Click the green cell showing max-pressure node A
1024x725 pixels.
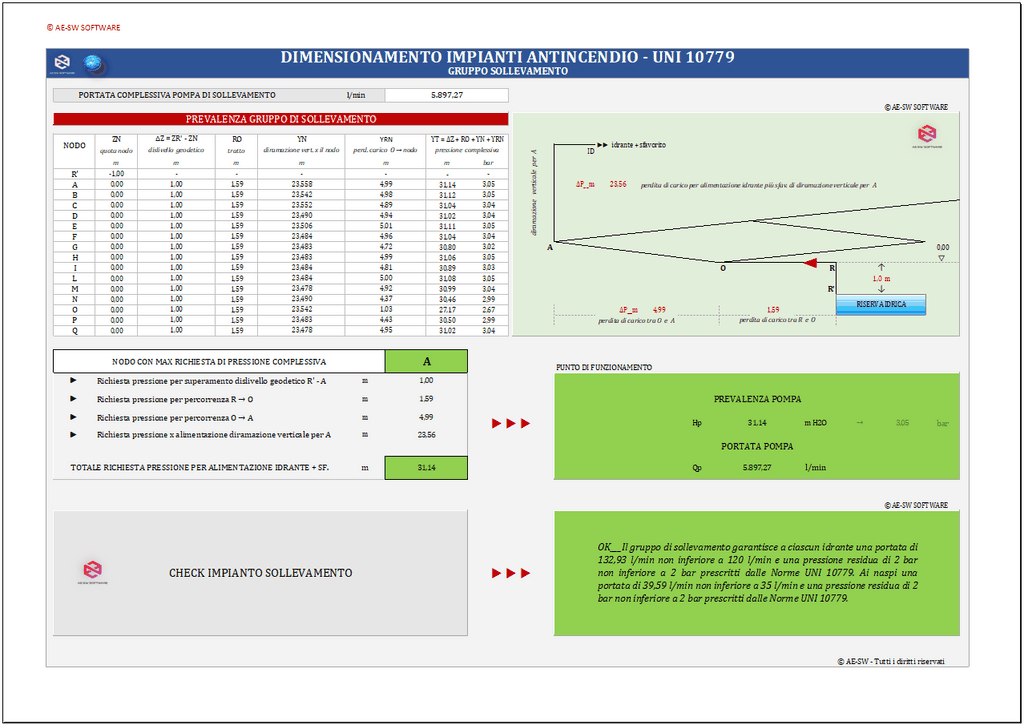point(426,361)
